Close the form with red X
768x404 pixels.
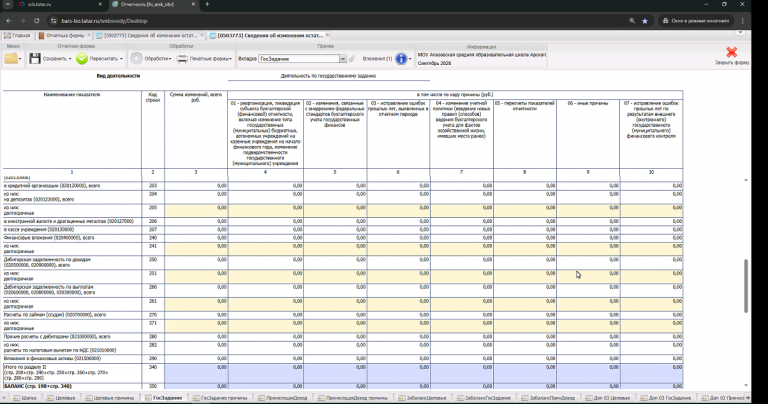pos(732,52)
